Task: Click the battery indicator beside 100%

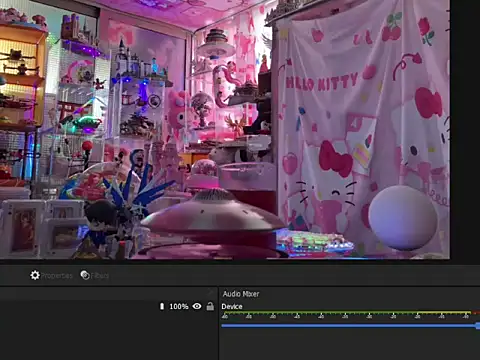Action: coord(162,306)
